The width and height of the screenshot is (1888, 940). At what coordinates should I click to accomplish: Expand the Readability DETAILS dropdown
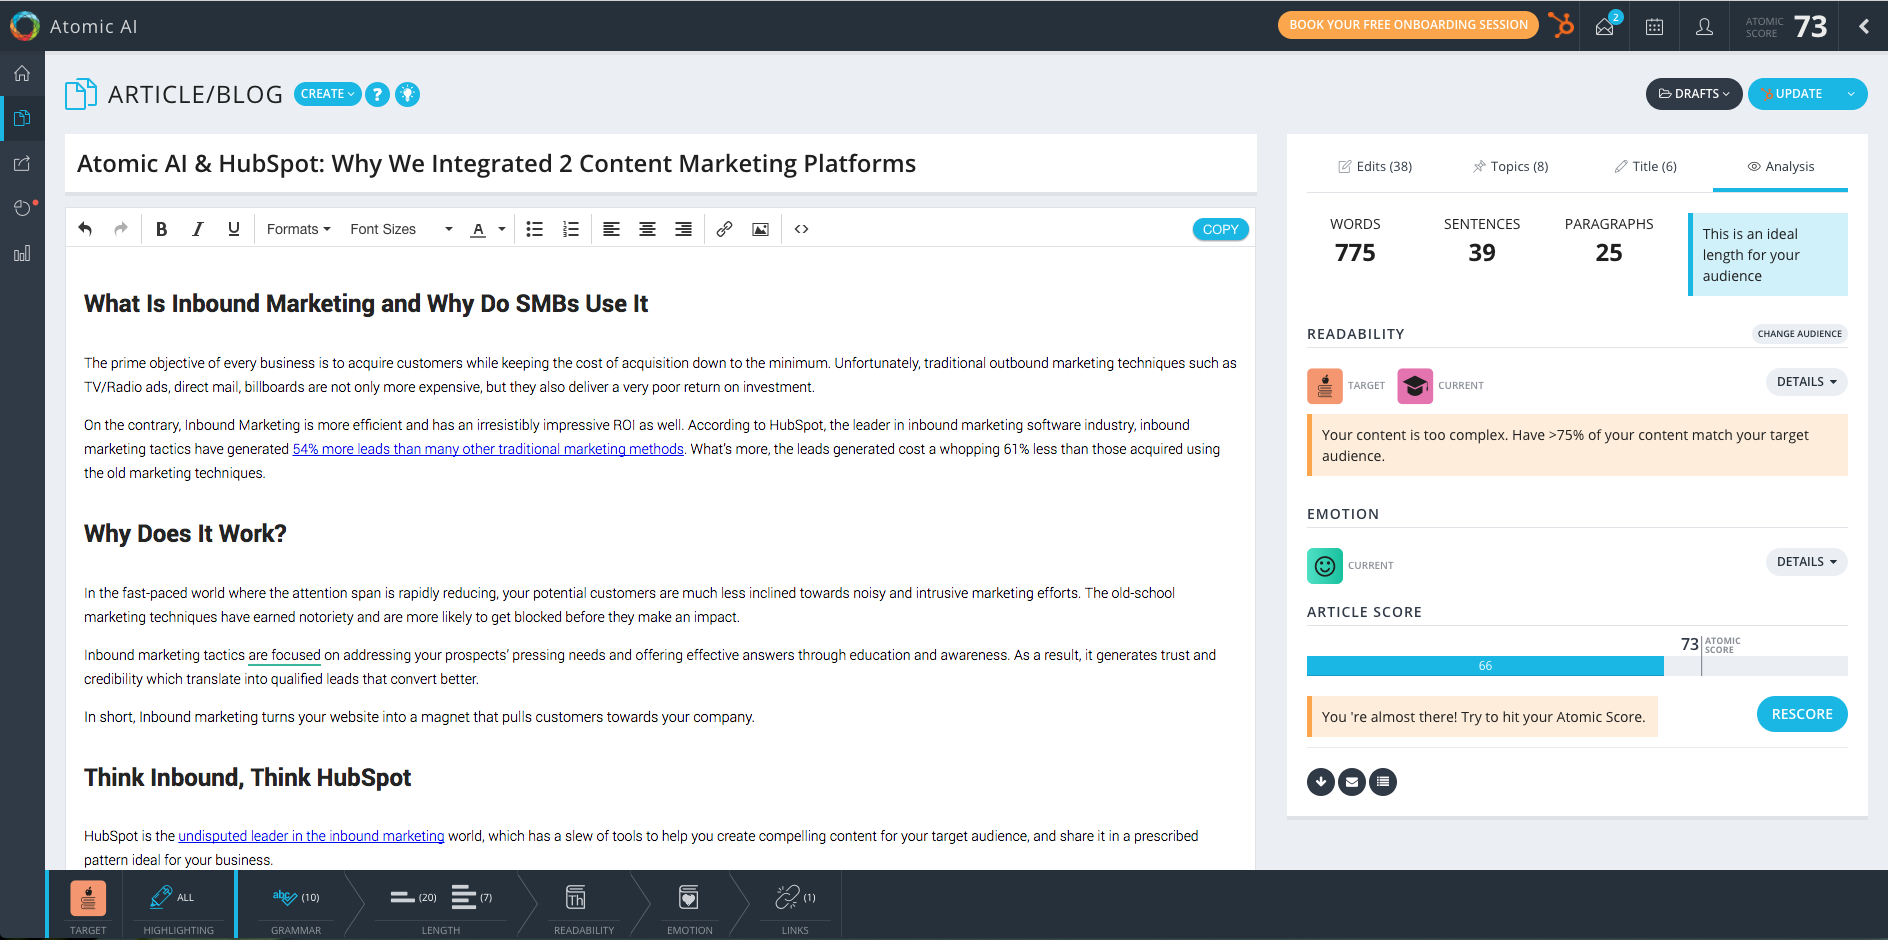[x=1805, y=382]
